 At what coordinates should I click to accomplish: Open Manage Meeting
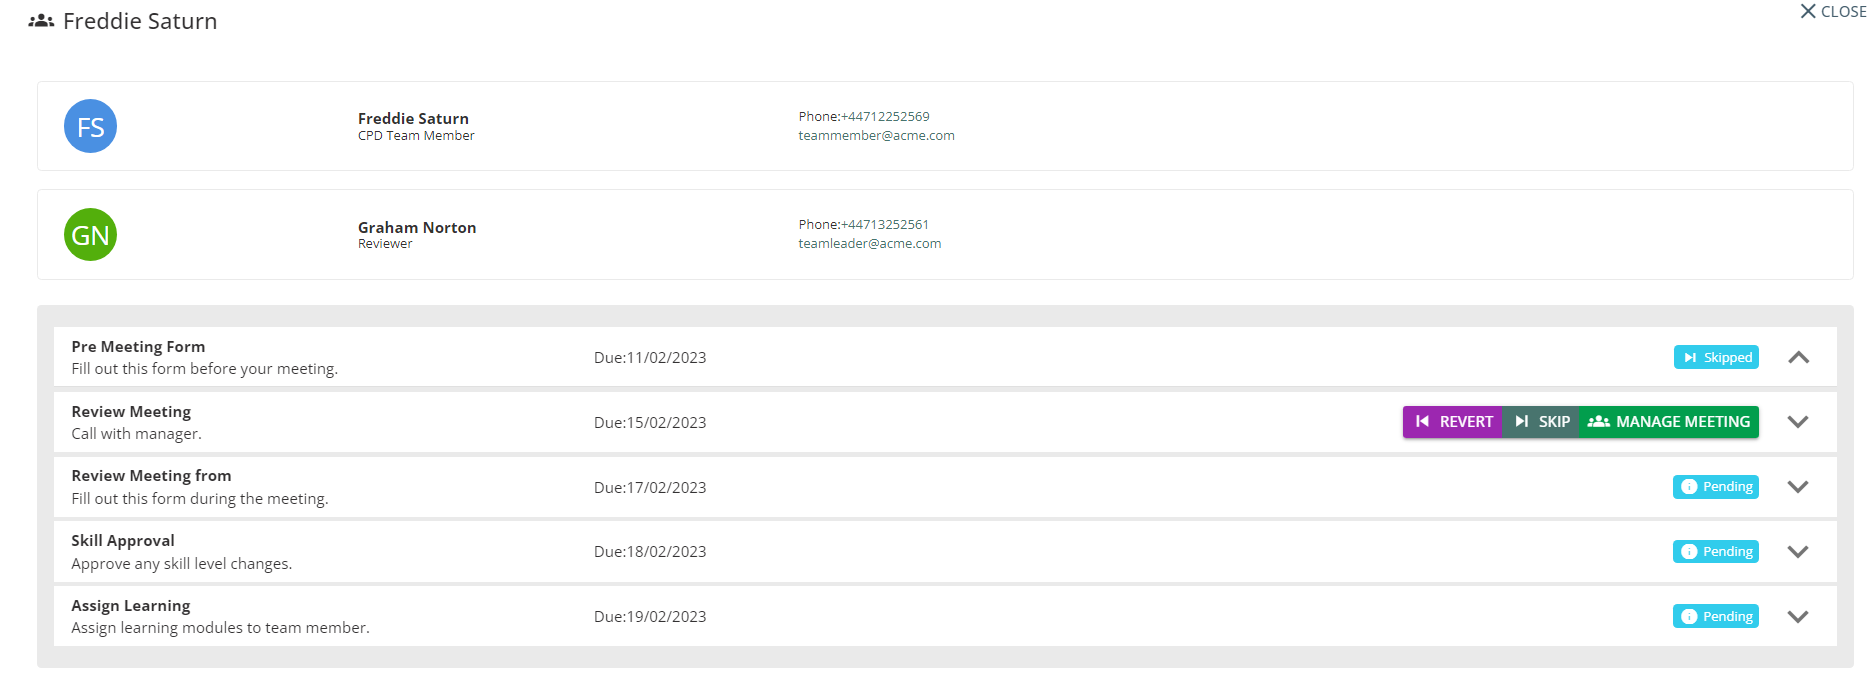(1669, 422)
